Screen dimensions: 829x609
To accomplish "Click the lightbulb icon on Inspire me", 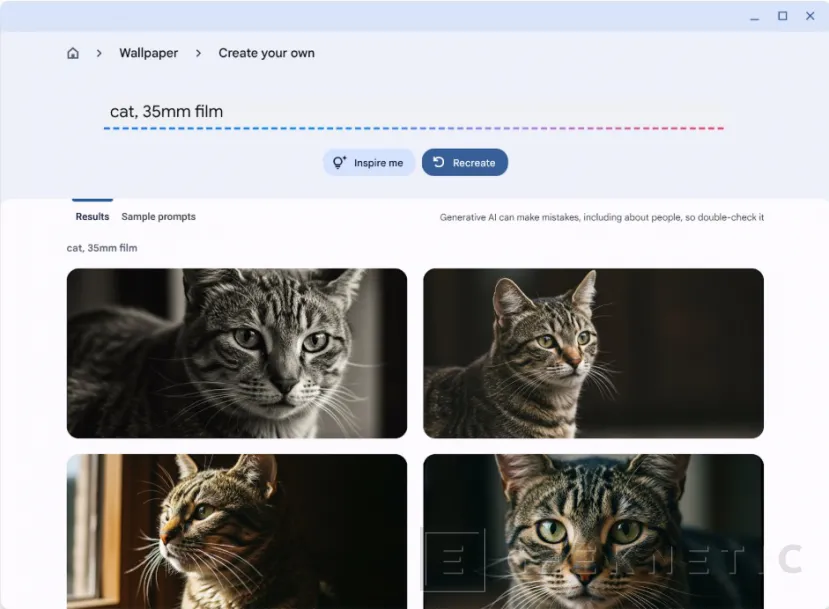I will [338, 161].
